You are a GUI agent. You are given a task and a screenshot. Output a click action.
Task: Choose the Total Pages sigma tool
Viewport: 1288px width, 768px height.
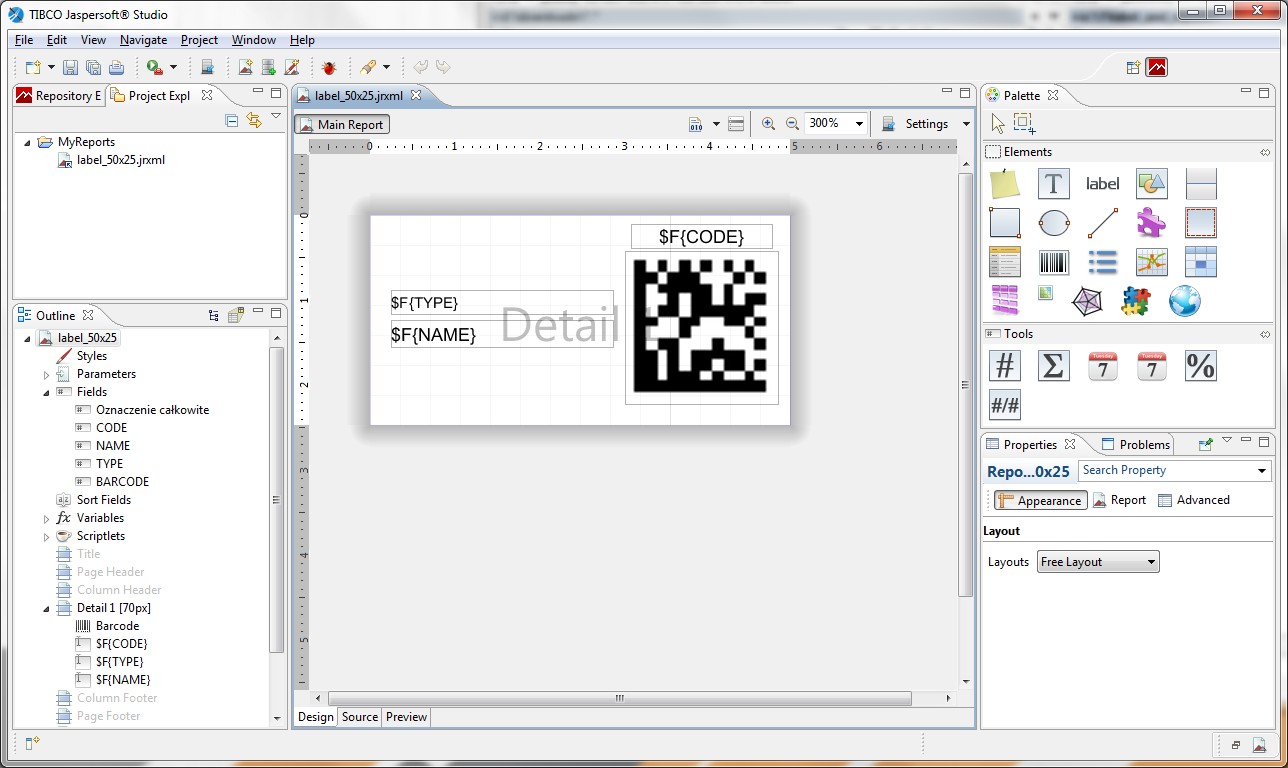point(1052,365)
